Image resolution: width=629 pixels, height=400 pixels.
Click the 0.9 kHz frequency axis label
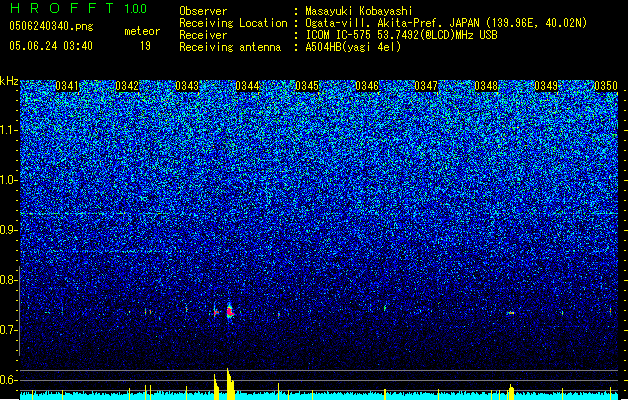coord(9,230)
